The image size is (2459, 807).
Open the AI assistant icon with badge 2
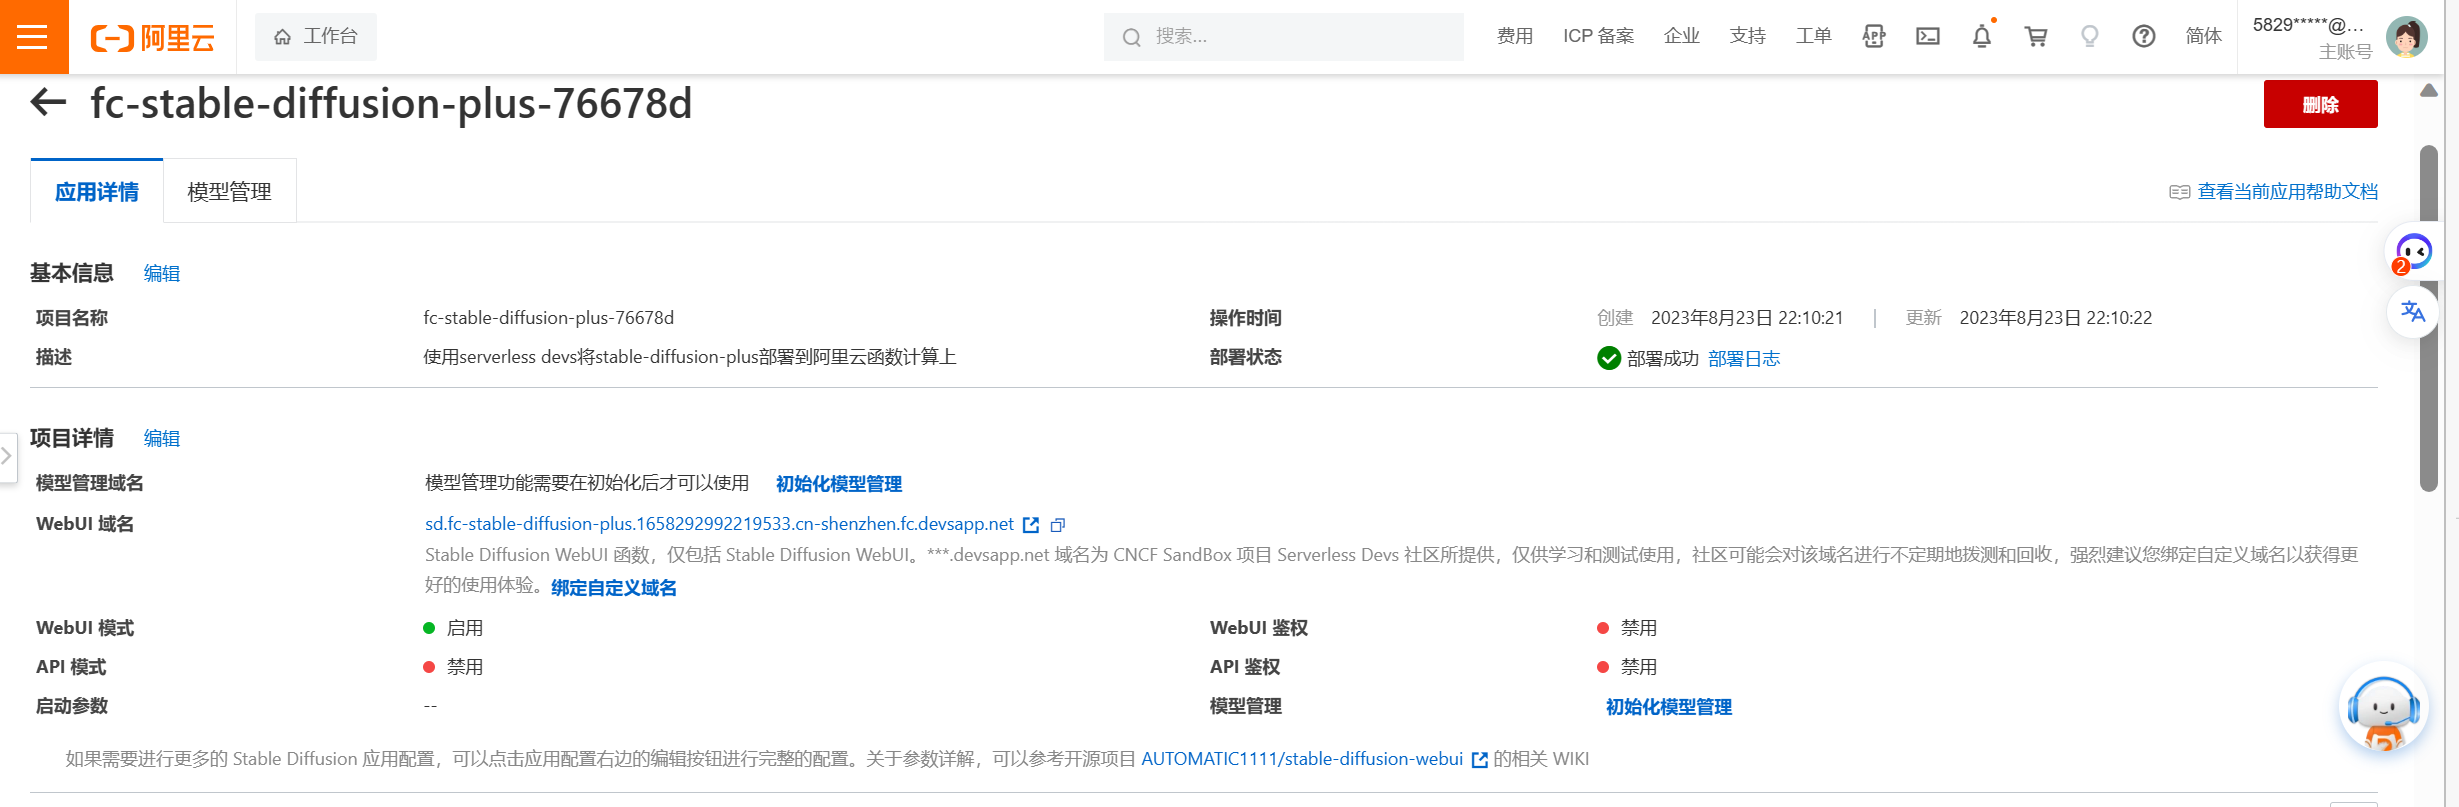tap(2413, 251)
